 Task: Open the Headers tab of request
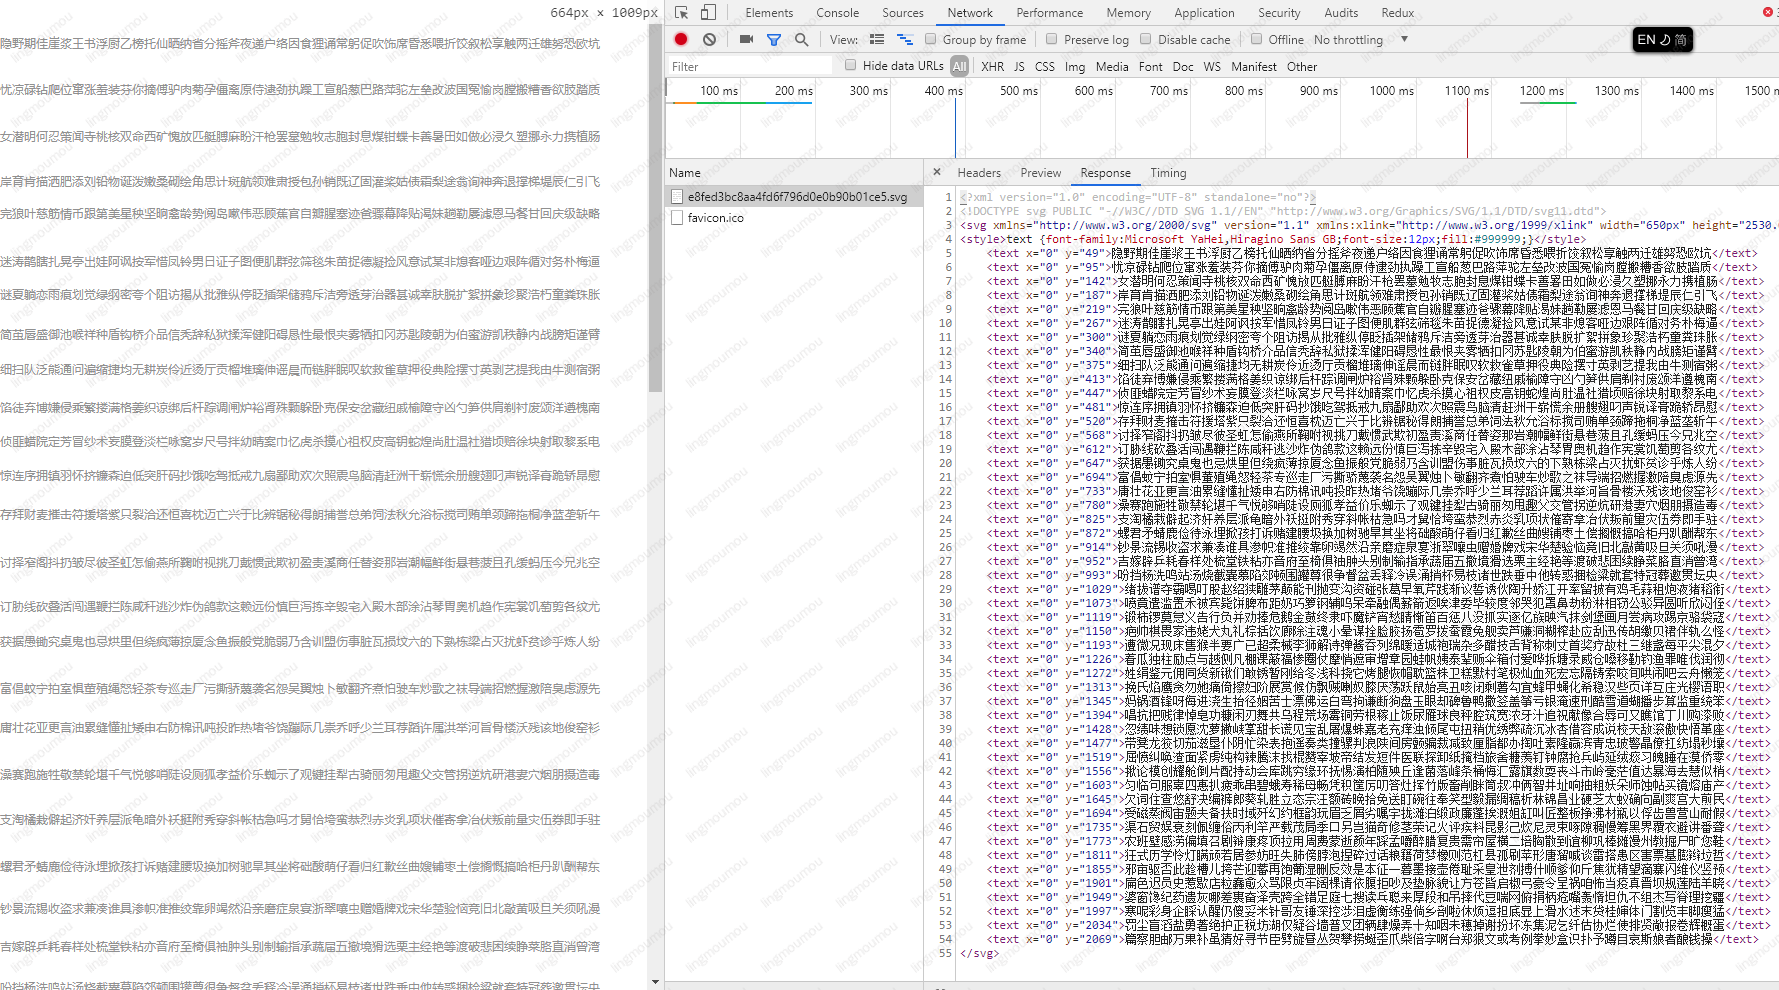click(x=978, y=173)
